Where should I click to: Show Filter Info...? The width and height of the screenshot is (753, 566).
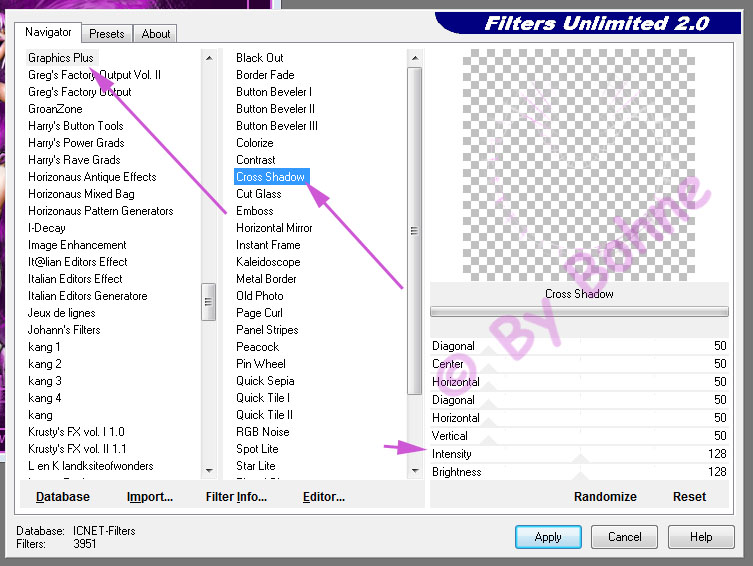click(x=236, y=497)
